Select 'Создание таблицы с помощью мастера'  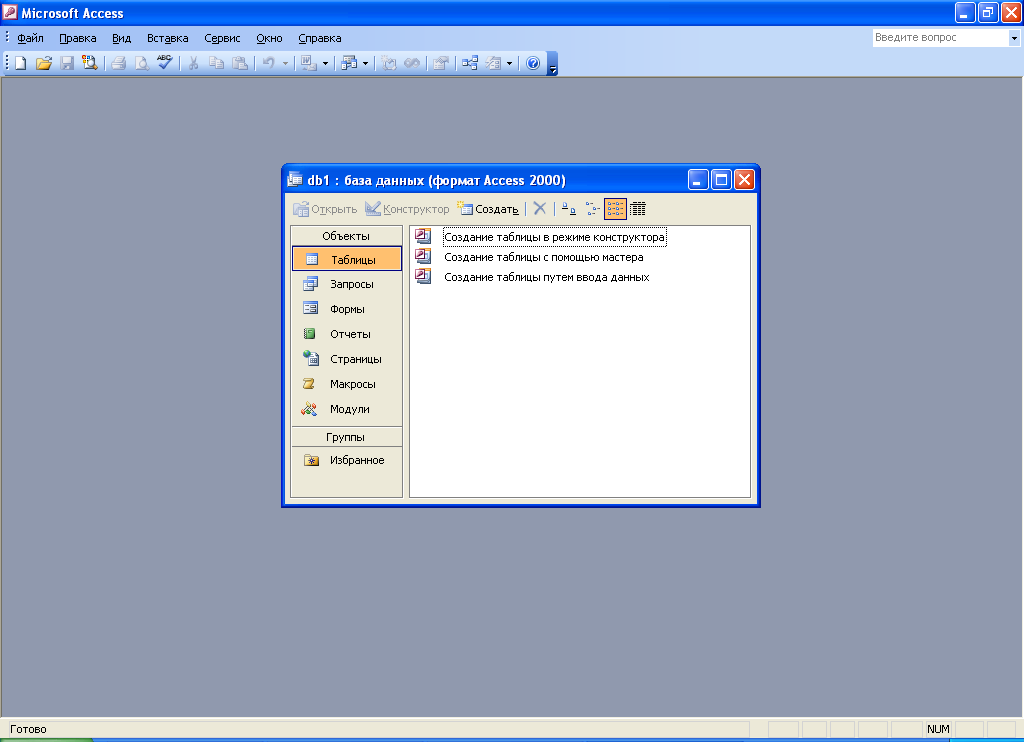(543, 257)
